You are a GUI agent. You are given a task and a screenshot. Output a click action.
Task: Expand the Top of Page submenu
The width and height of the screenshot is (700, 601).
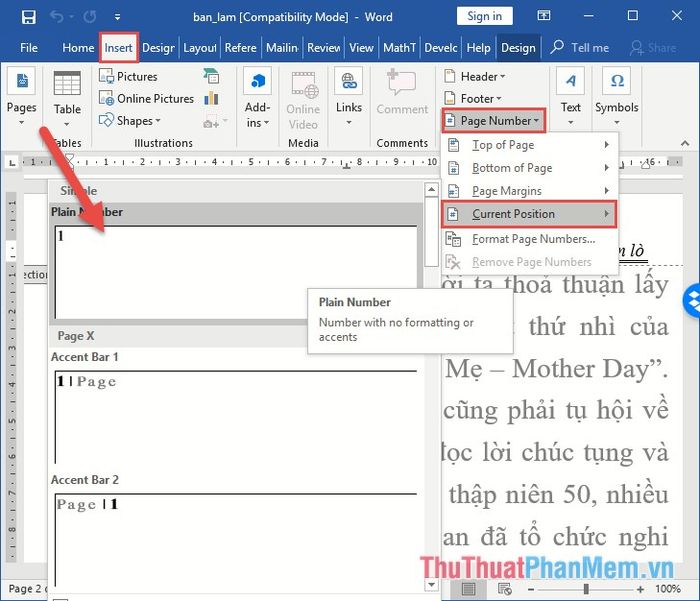click(x=529, y=145)
